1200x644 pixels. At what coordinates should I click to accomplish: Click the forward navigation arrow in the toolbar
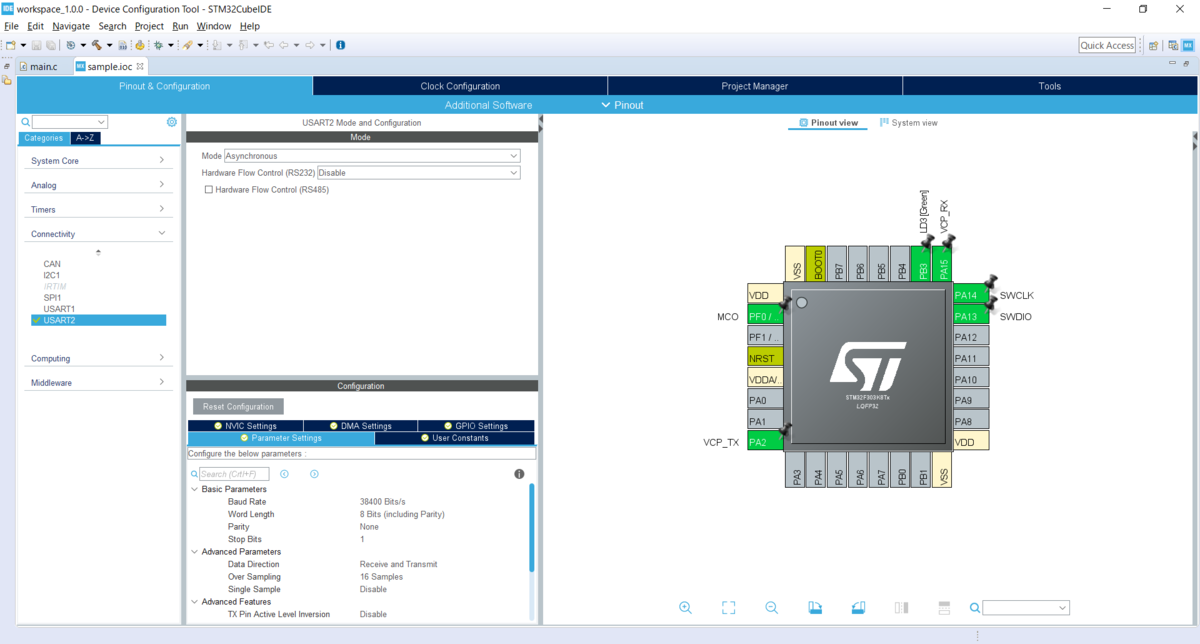pyautogui.click(x=310, y=45)
